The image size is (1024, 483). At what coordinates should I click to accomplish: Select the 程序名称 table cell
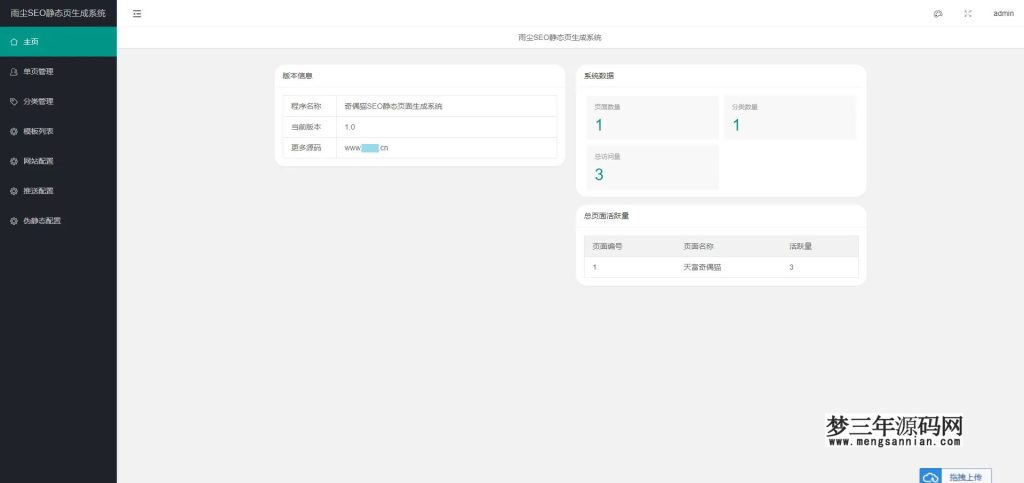pos(310,106)
